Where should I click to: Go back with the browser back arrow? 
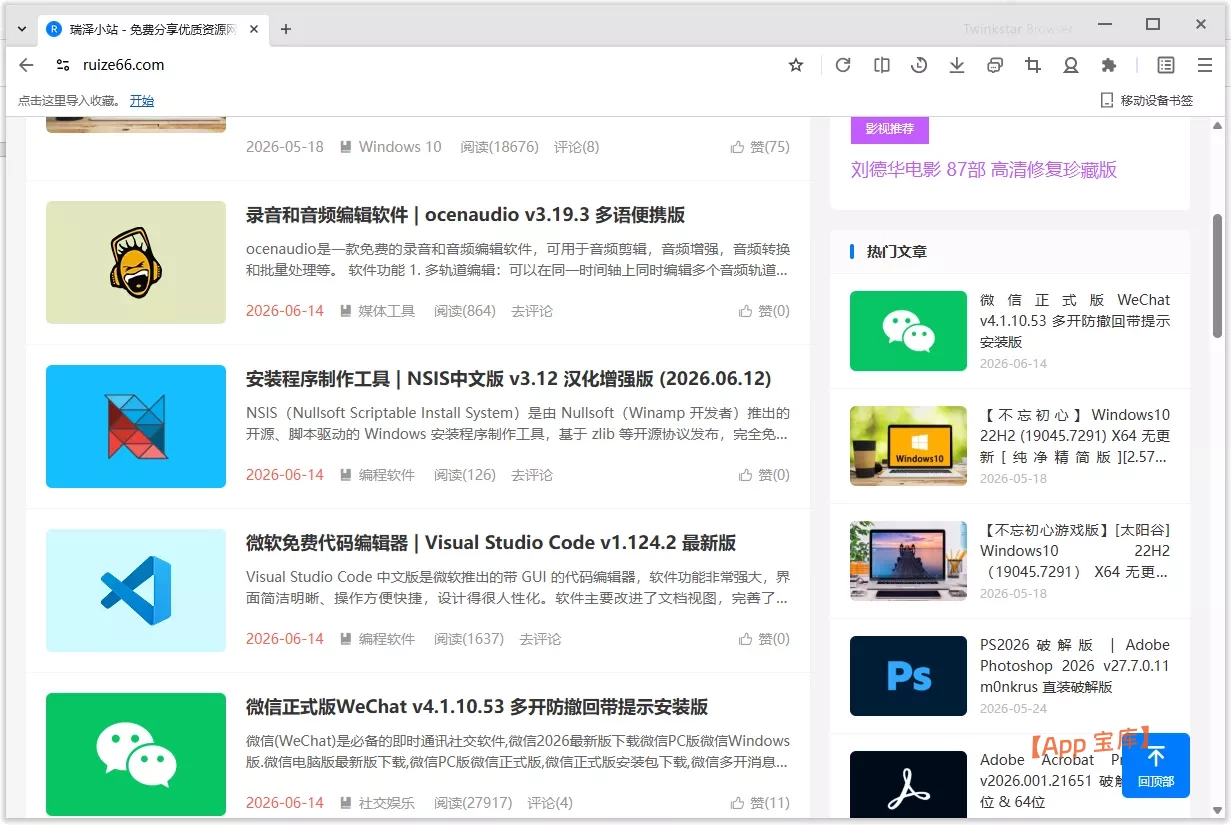click(26, 65)
